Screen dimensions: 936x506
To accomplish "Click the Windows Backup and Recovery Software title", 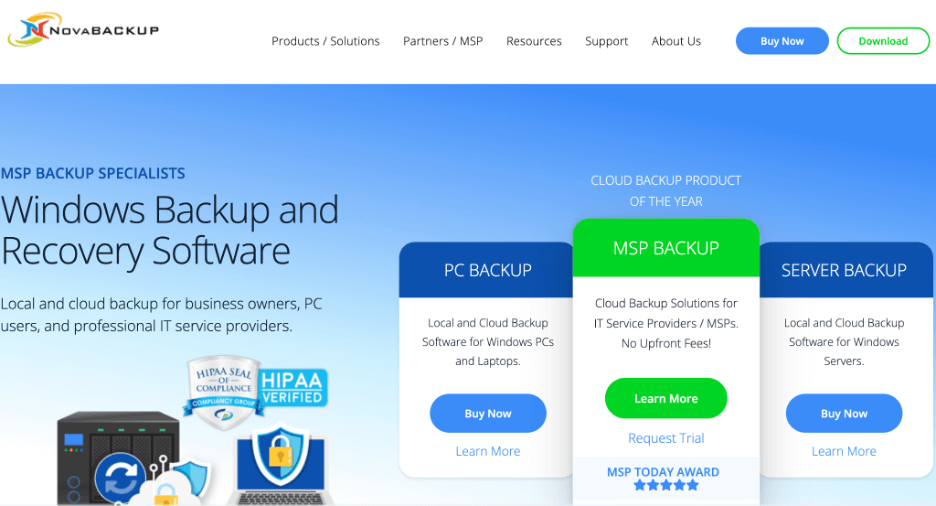I will click(170, 230).
